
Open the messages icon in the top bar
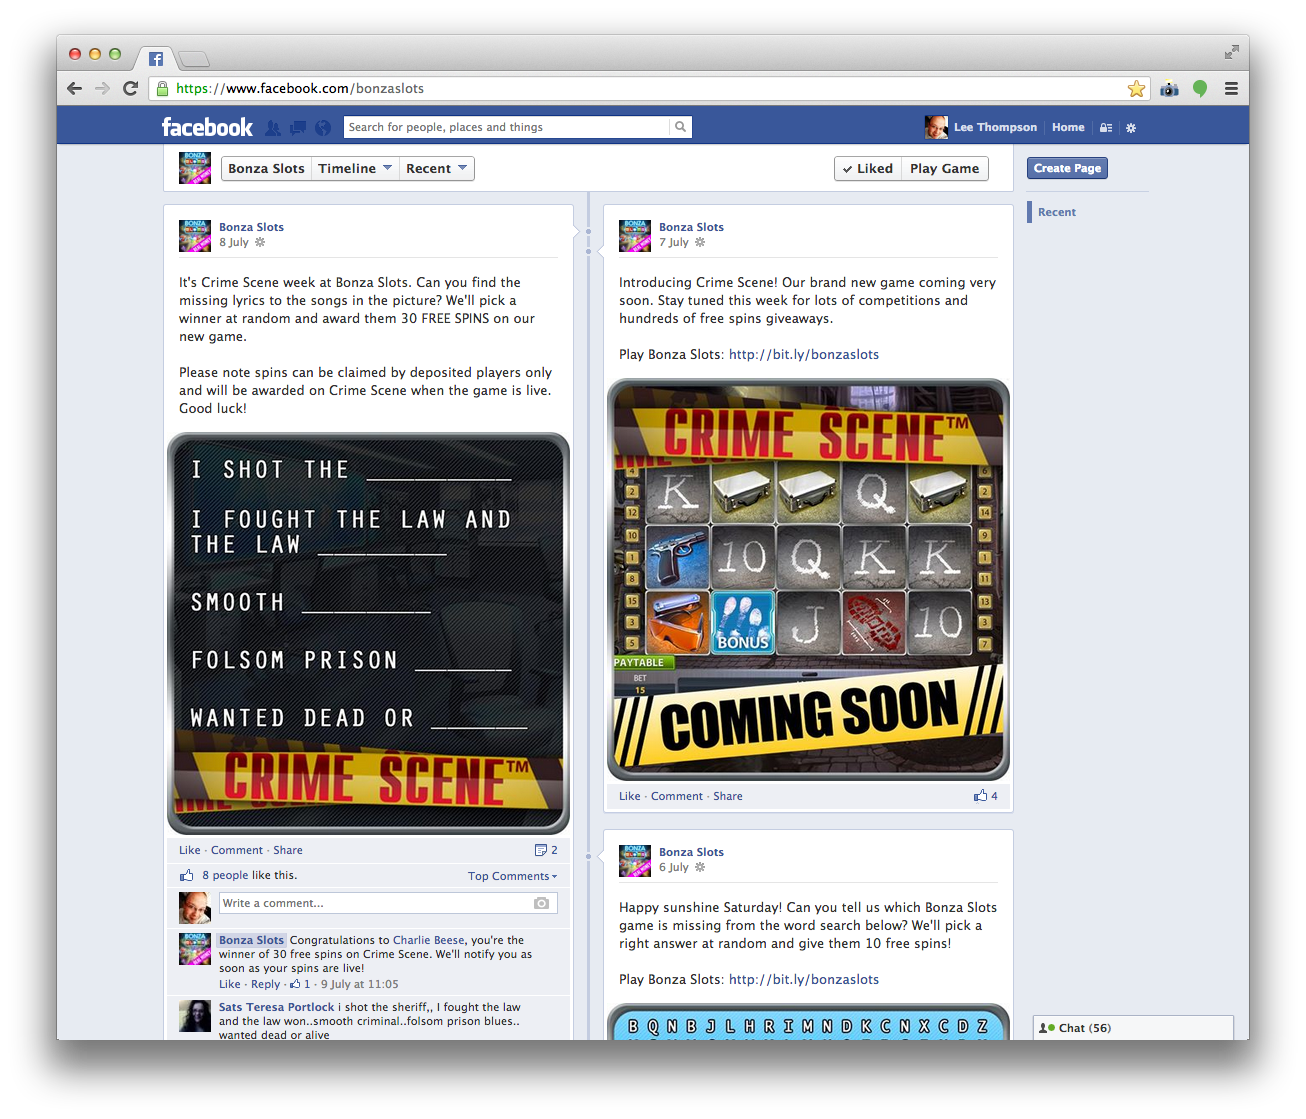pyautogui.click(x=298, y=128)
